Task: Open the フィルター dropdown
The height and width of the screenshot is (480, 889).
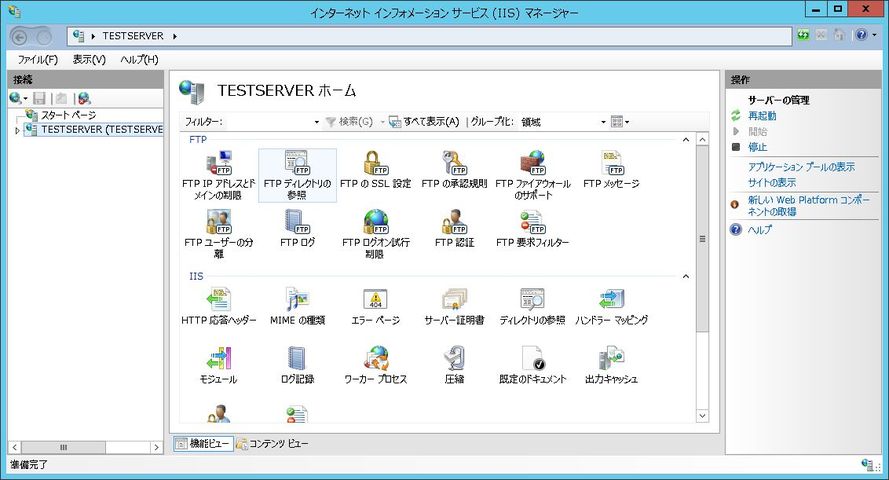Action: [316, 122]
